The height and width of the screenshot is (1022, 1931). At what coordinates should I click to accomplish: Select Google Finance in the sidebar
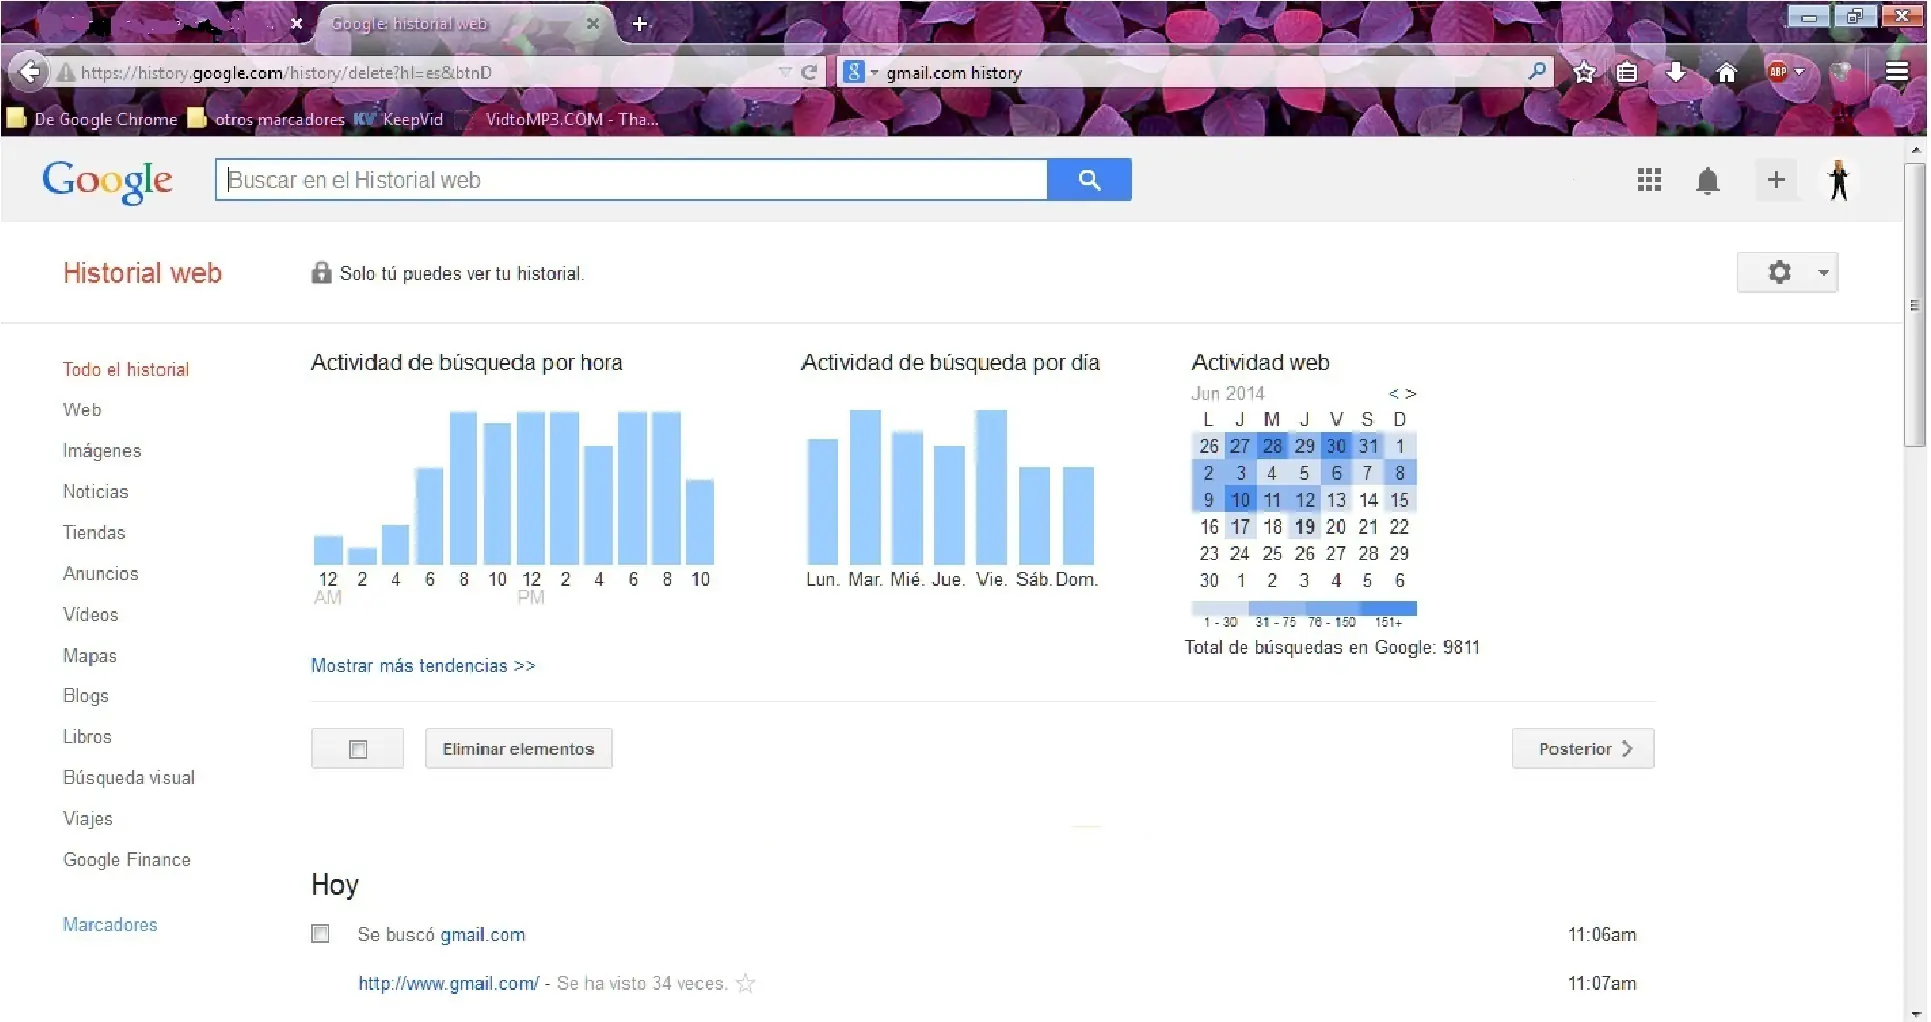(127, 860)
